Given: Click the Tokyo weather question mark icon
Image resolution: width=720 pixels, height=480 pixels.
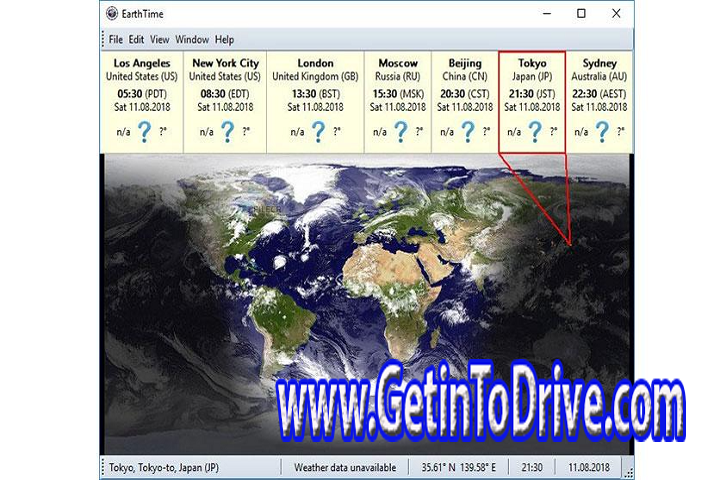Looking at the screenshot, I should (535, 132).
